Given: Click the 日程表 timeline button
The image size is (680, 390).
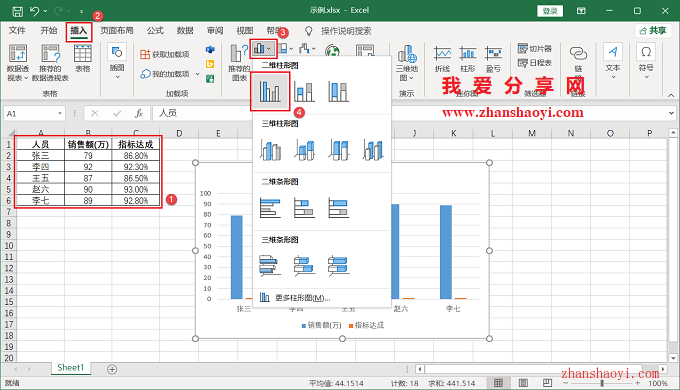Looking at the screenshot, I should coord(535,63).
